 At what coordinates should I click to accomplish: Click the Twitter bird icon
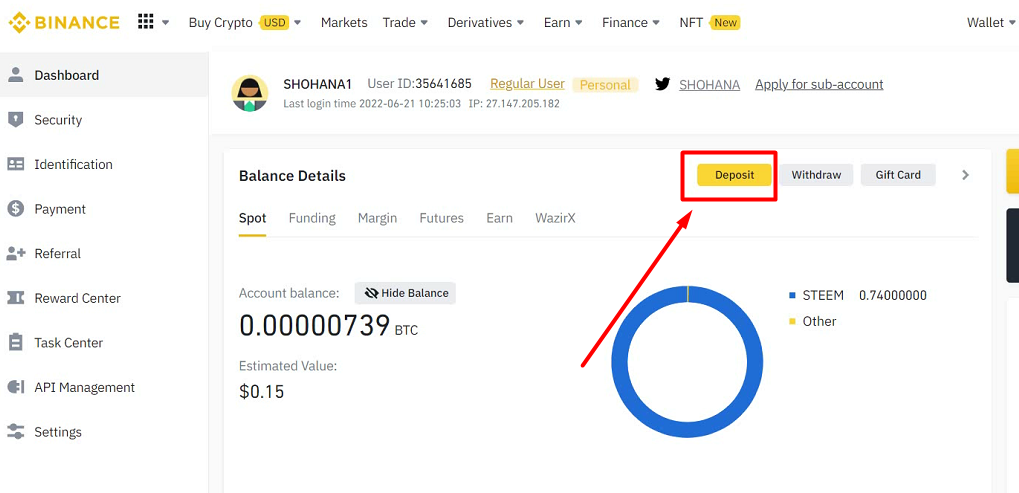[662, 84]
